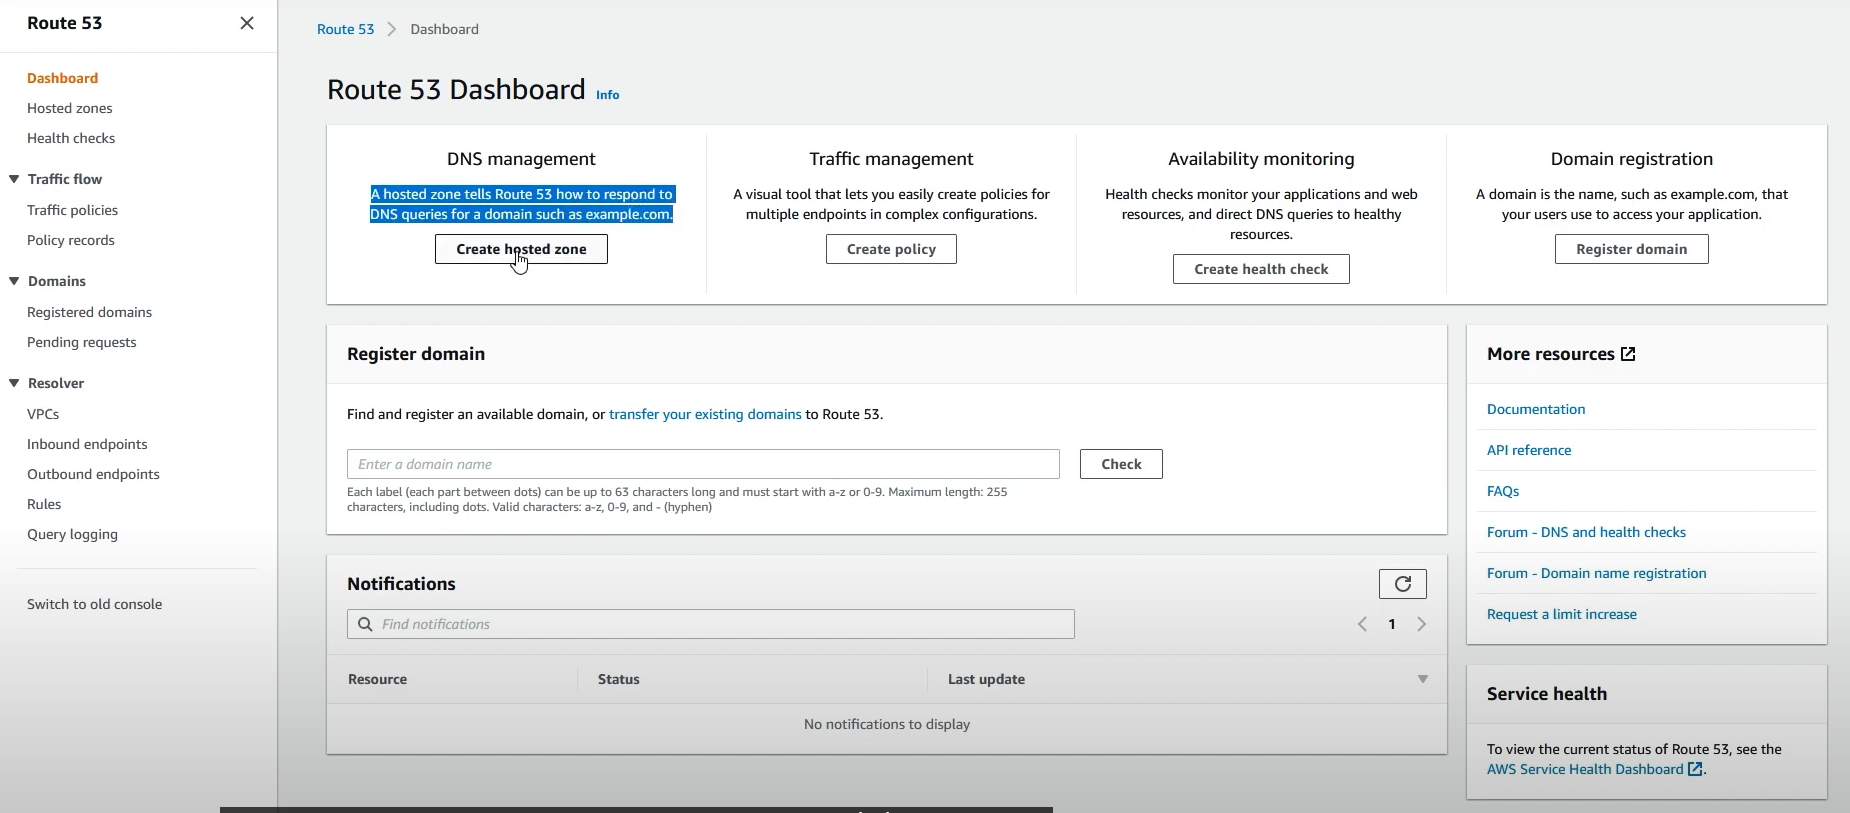Click the Check domain button
Viewport: 1850px width, 813px height.
point(1121,464)
